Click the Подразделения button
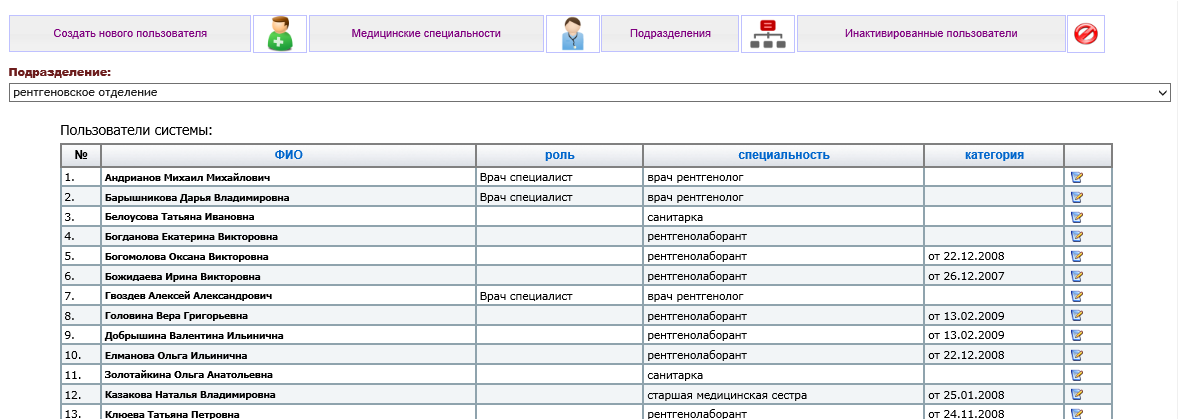The image size is (1178, 419). tap(670, 34)
